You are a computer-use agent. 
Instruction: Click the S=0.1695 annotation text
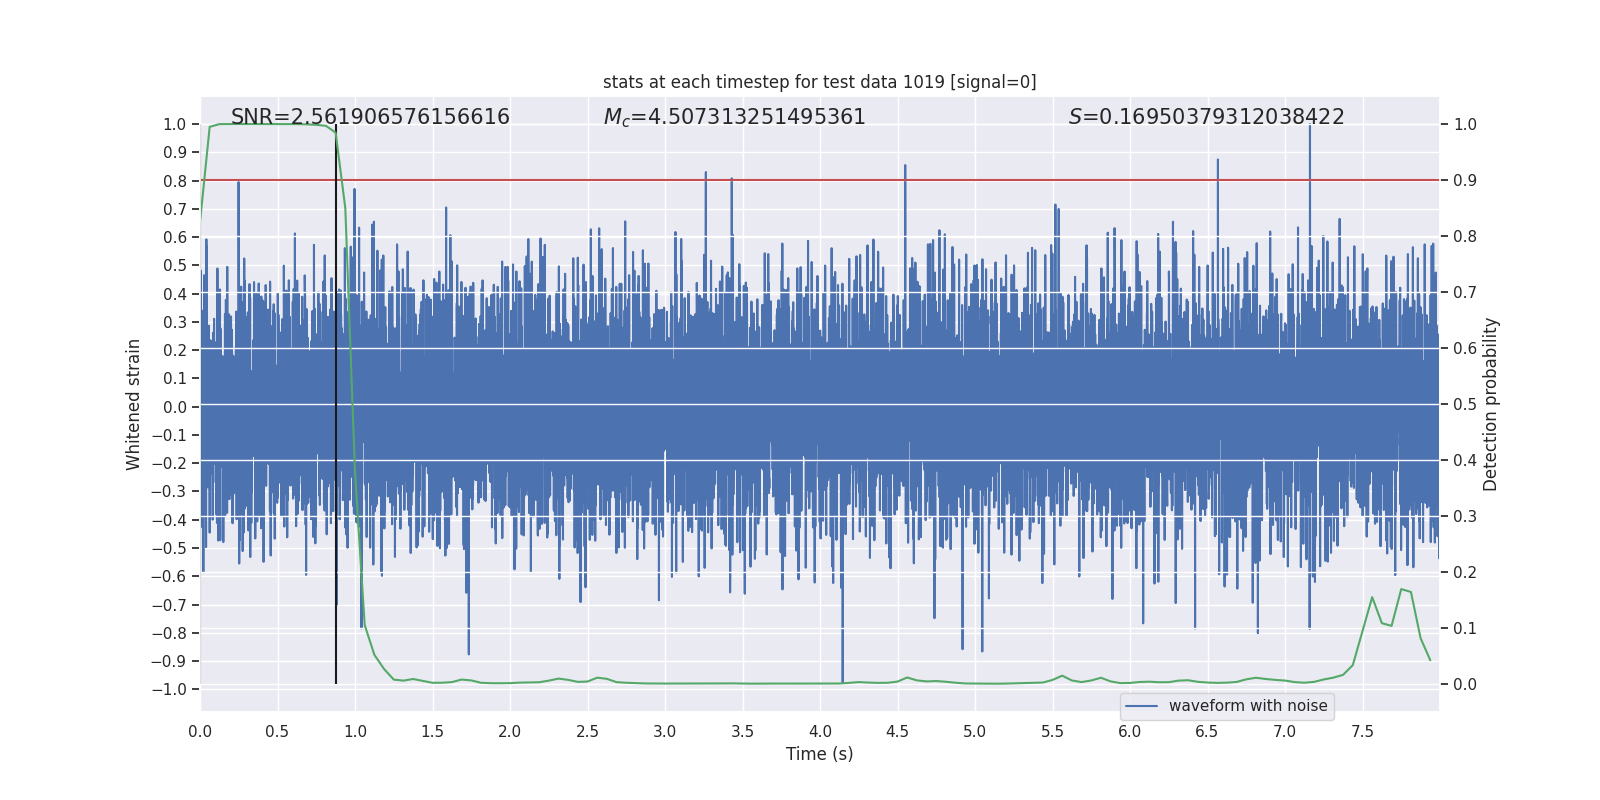click(x=1206, y=117)
